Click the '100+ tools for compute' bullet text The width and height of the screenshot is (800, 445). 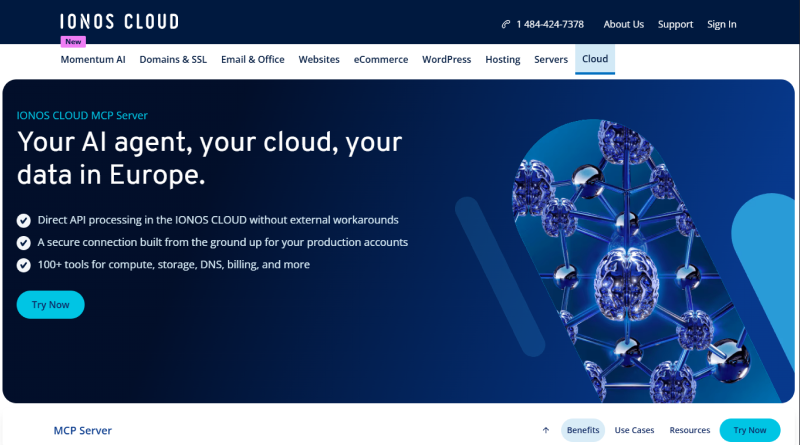[x=173, y=264]
